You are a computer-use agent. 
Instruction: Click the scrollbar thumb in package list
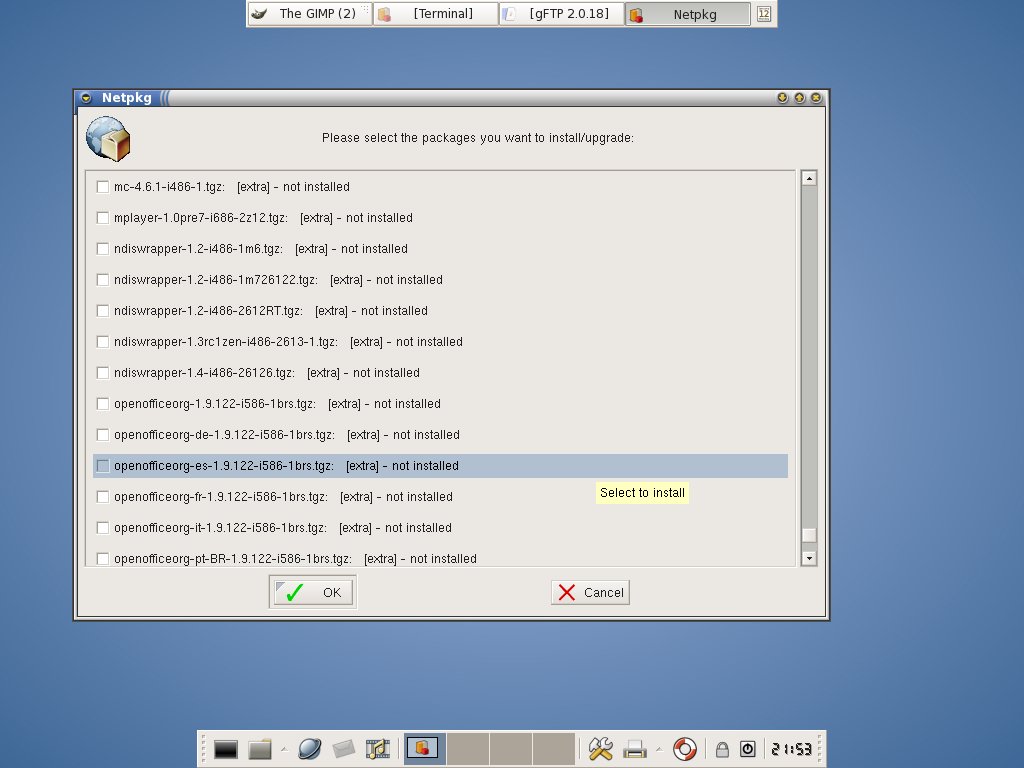809,535
